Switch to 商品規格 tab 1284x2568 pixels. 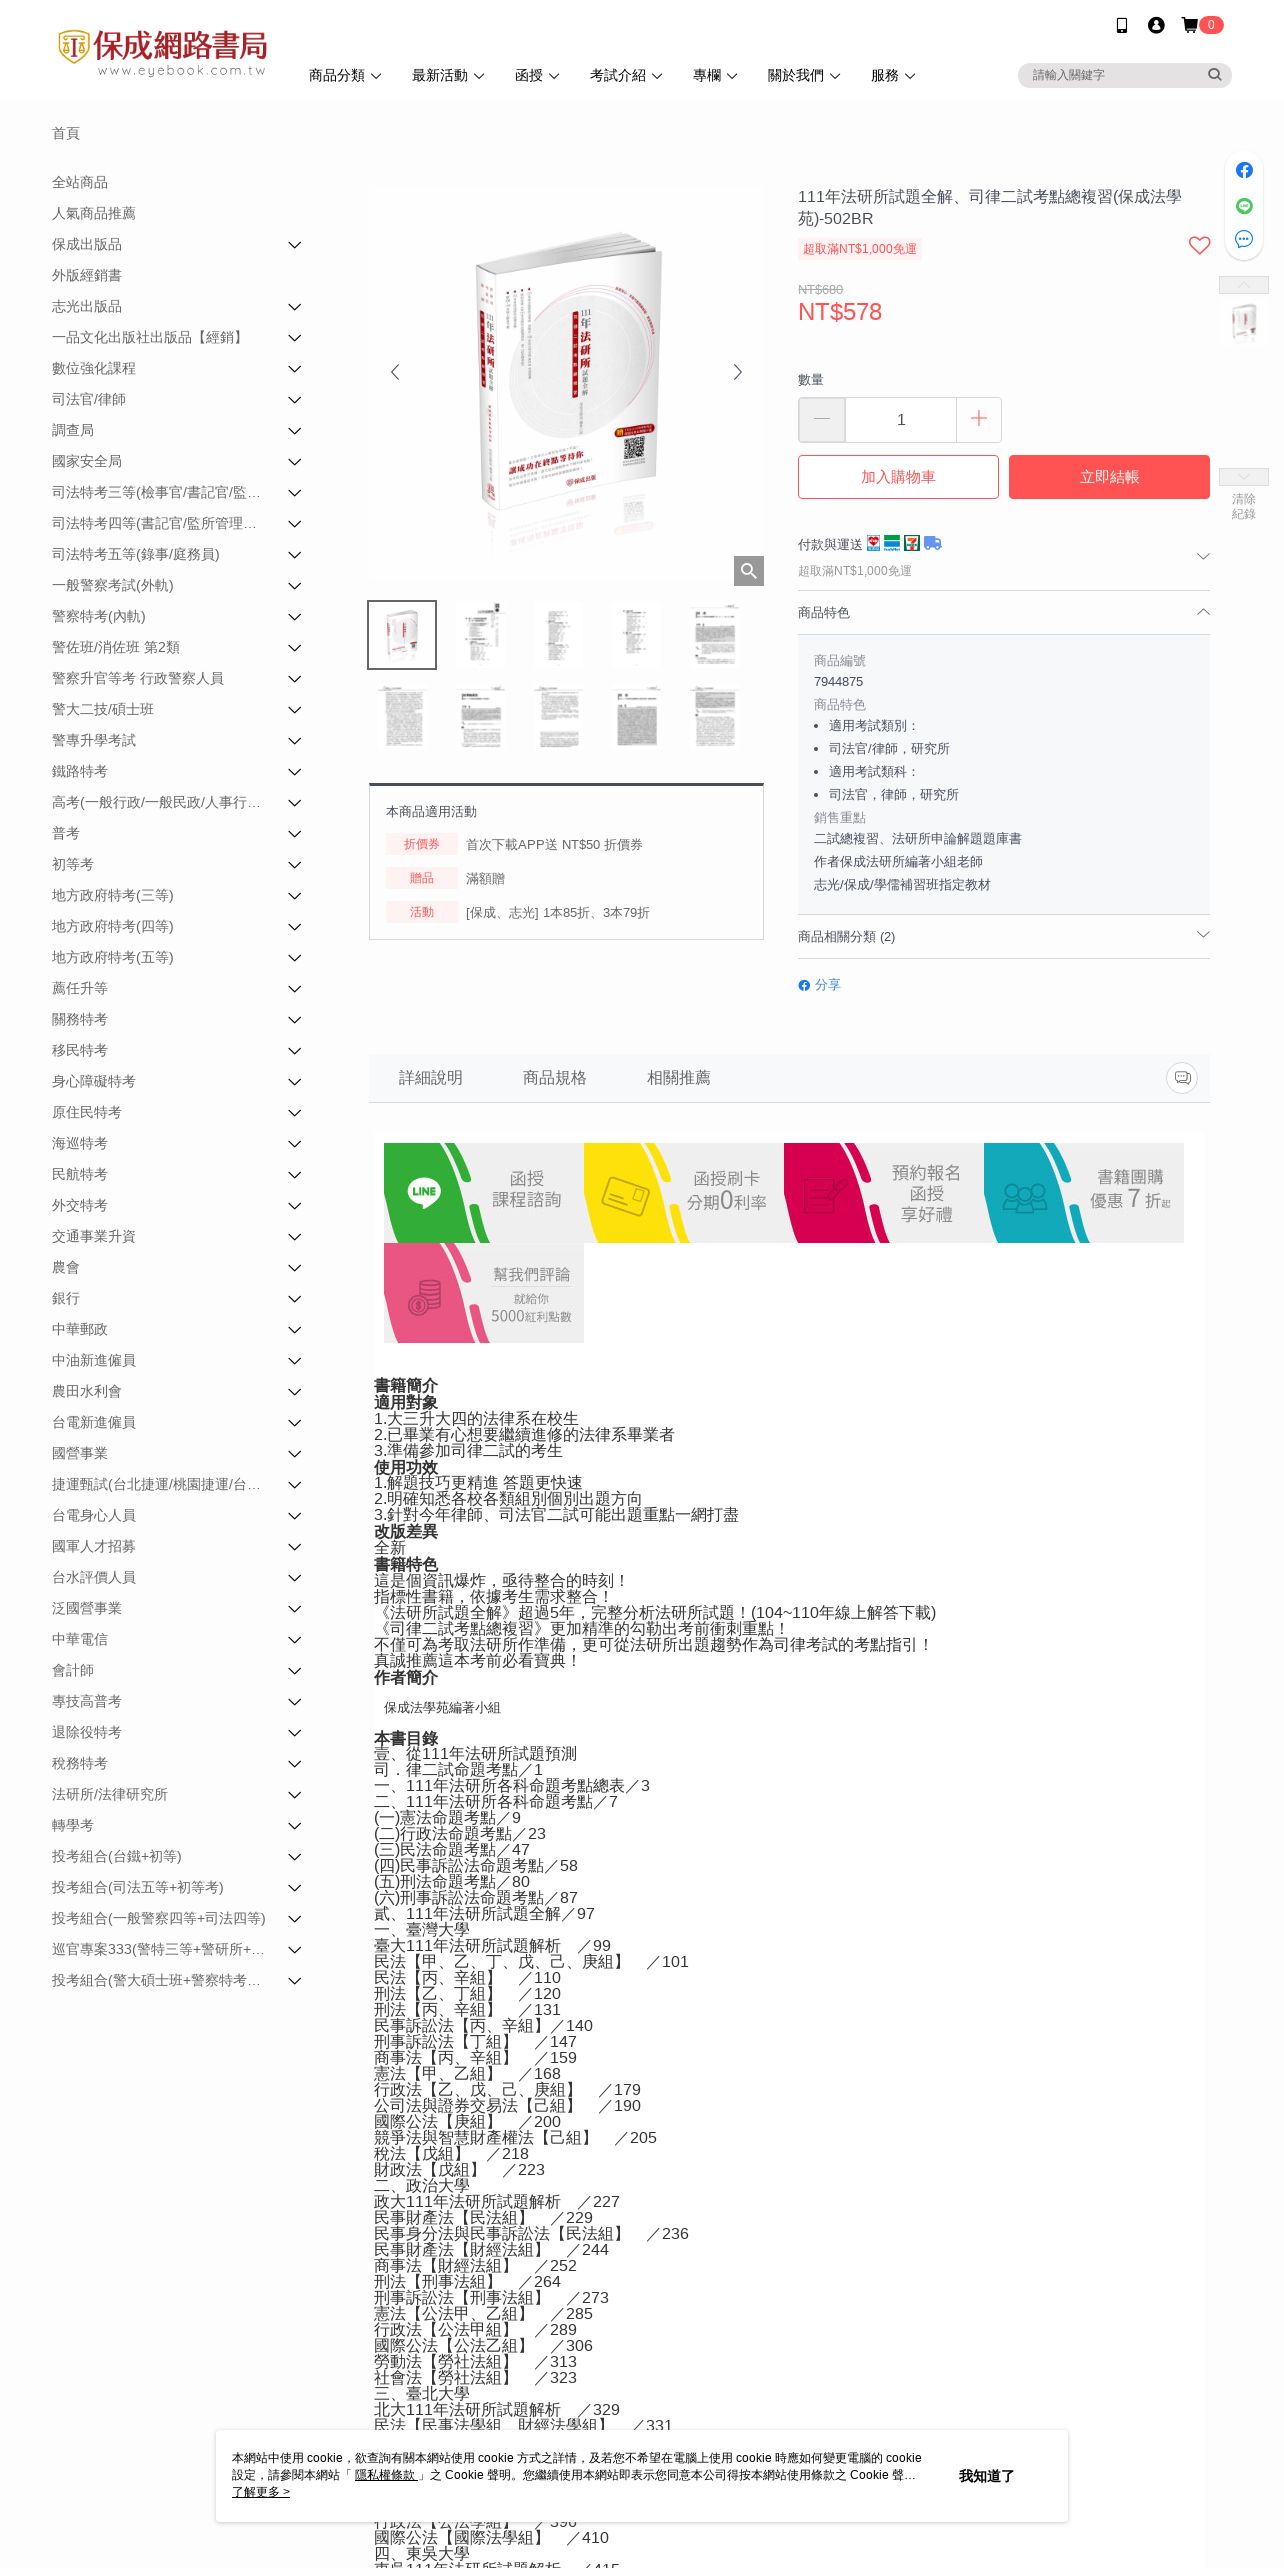[x=555, y=1078]
